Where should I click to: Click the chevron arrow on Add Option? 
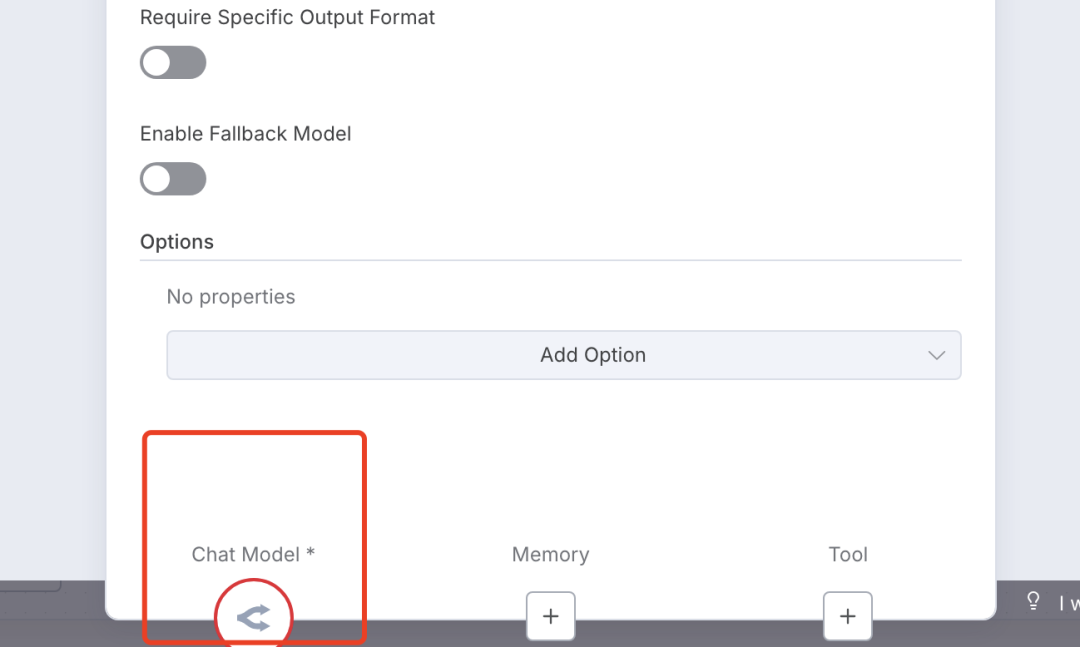936,355
